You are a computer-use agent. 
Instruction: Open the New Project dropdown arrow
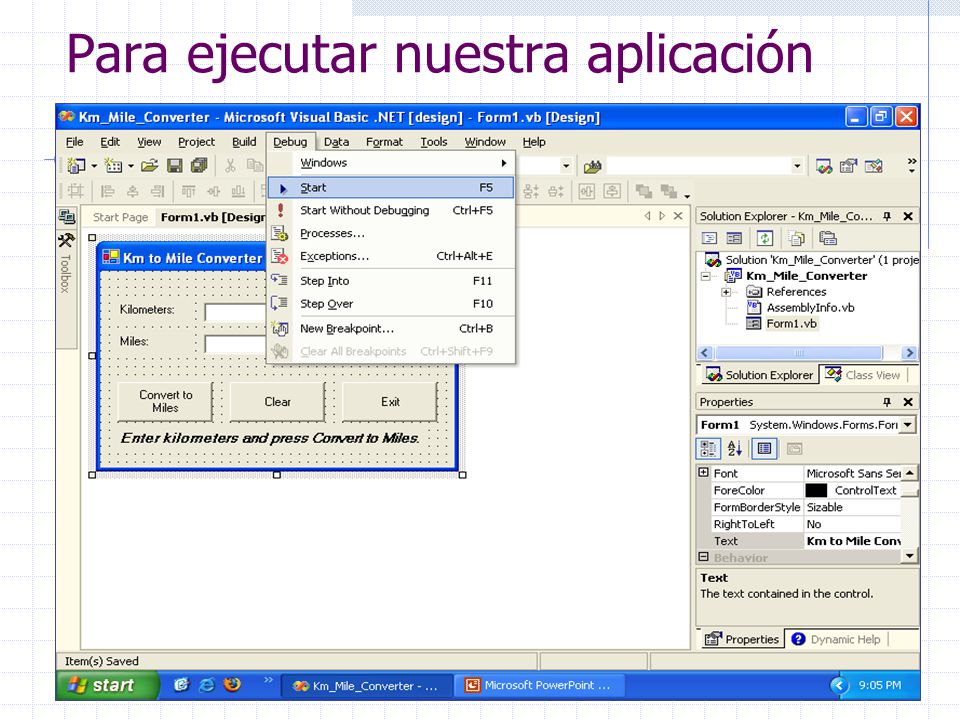click(94, 166)
